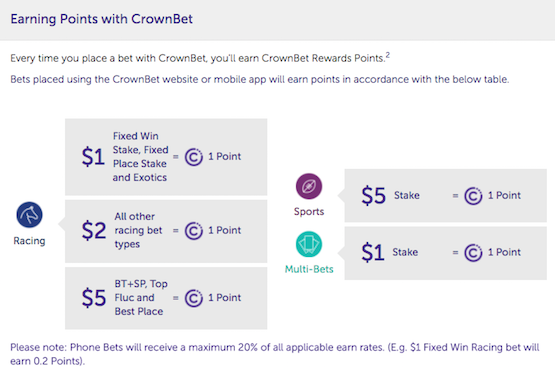
Task: Click the $5 amount in BT+SP panel
Action: [94, 298]
